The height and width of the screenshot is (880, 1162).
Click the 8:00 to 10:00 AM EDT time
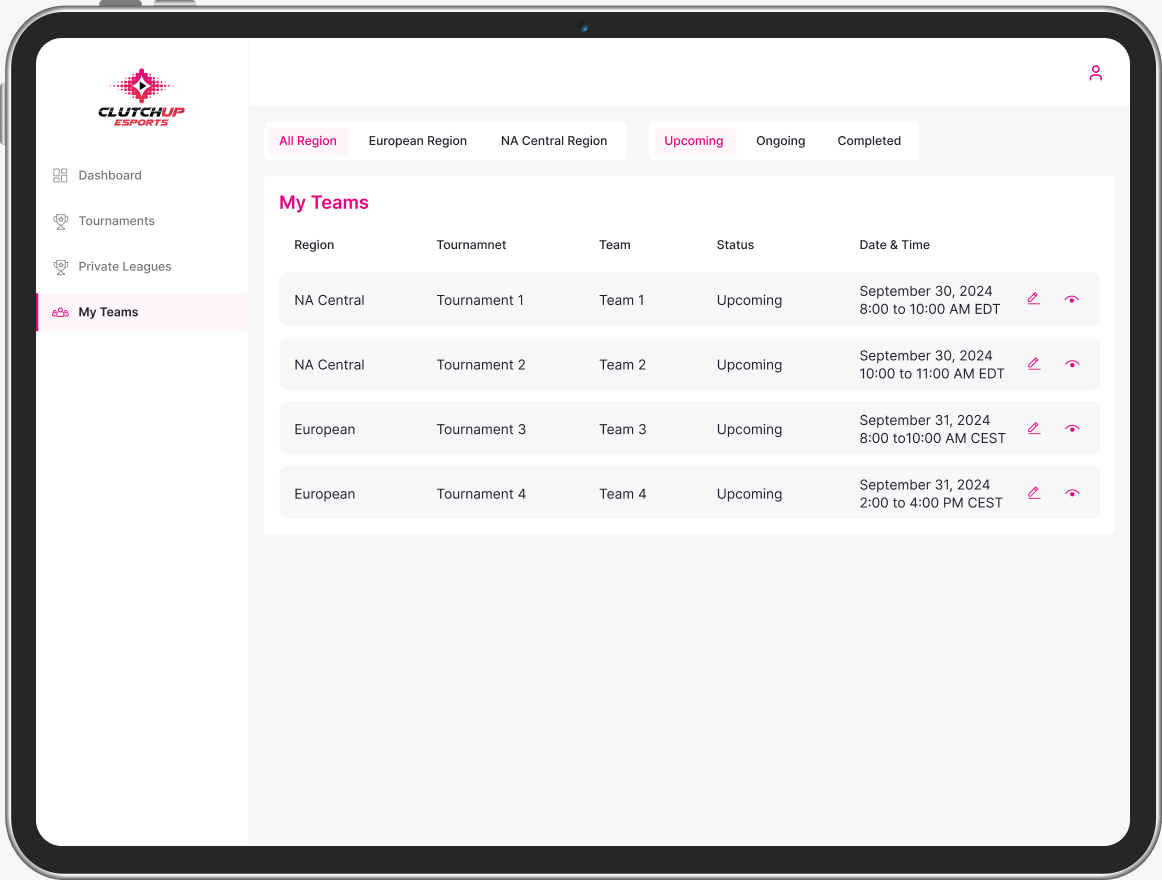point(929,309)
